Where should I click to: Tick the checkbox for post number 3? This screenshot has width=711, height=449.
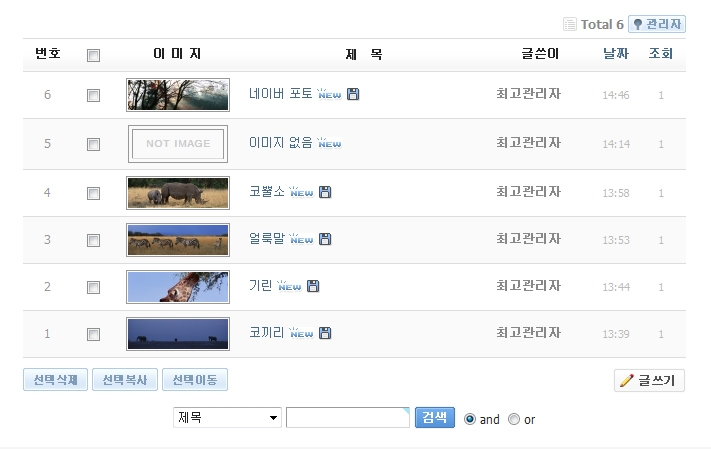click(94, 240)
